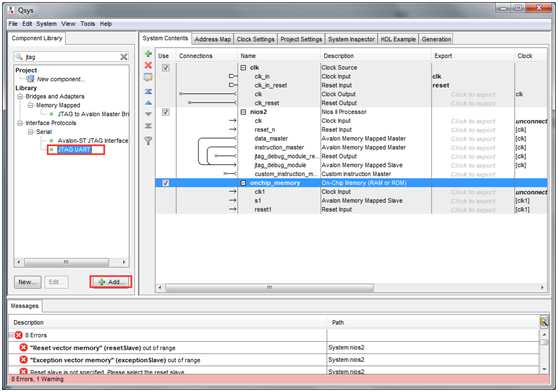Click the move-to-top arrow icon

pos(148,91)
